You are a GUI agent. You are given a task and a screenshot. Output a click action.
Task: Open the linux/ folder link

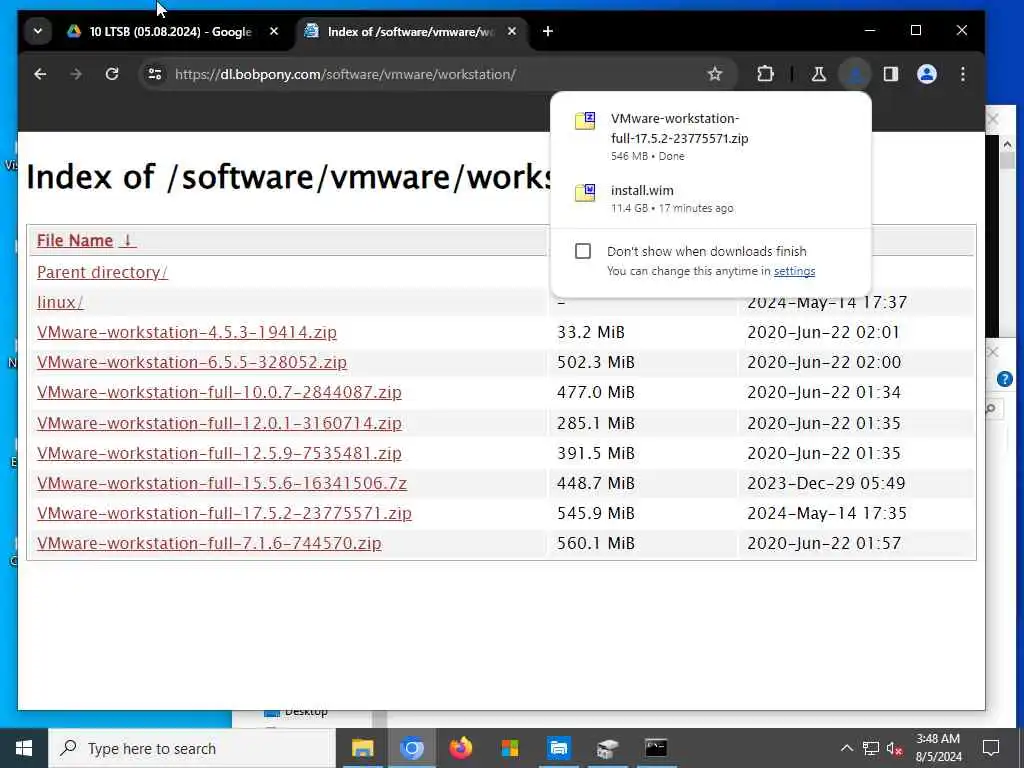point(60,302)
